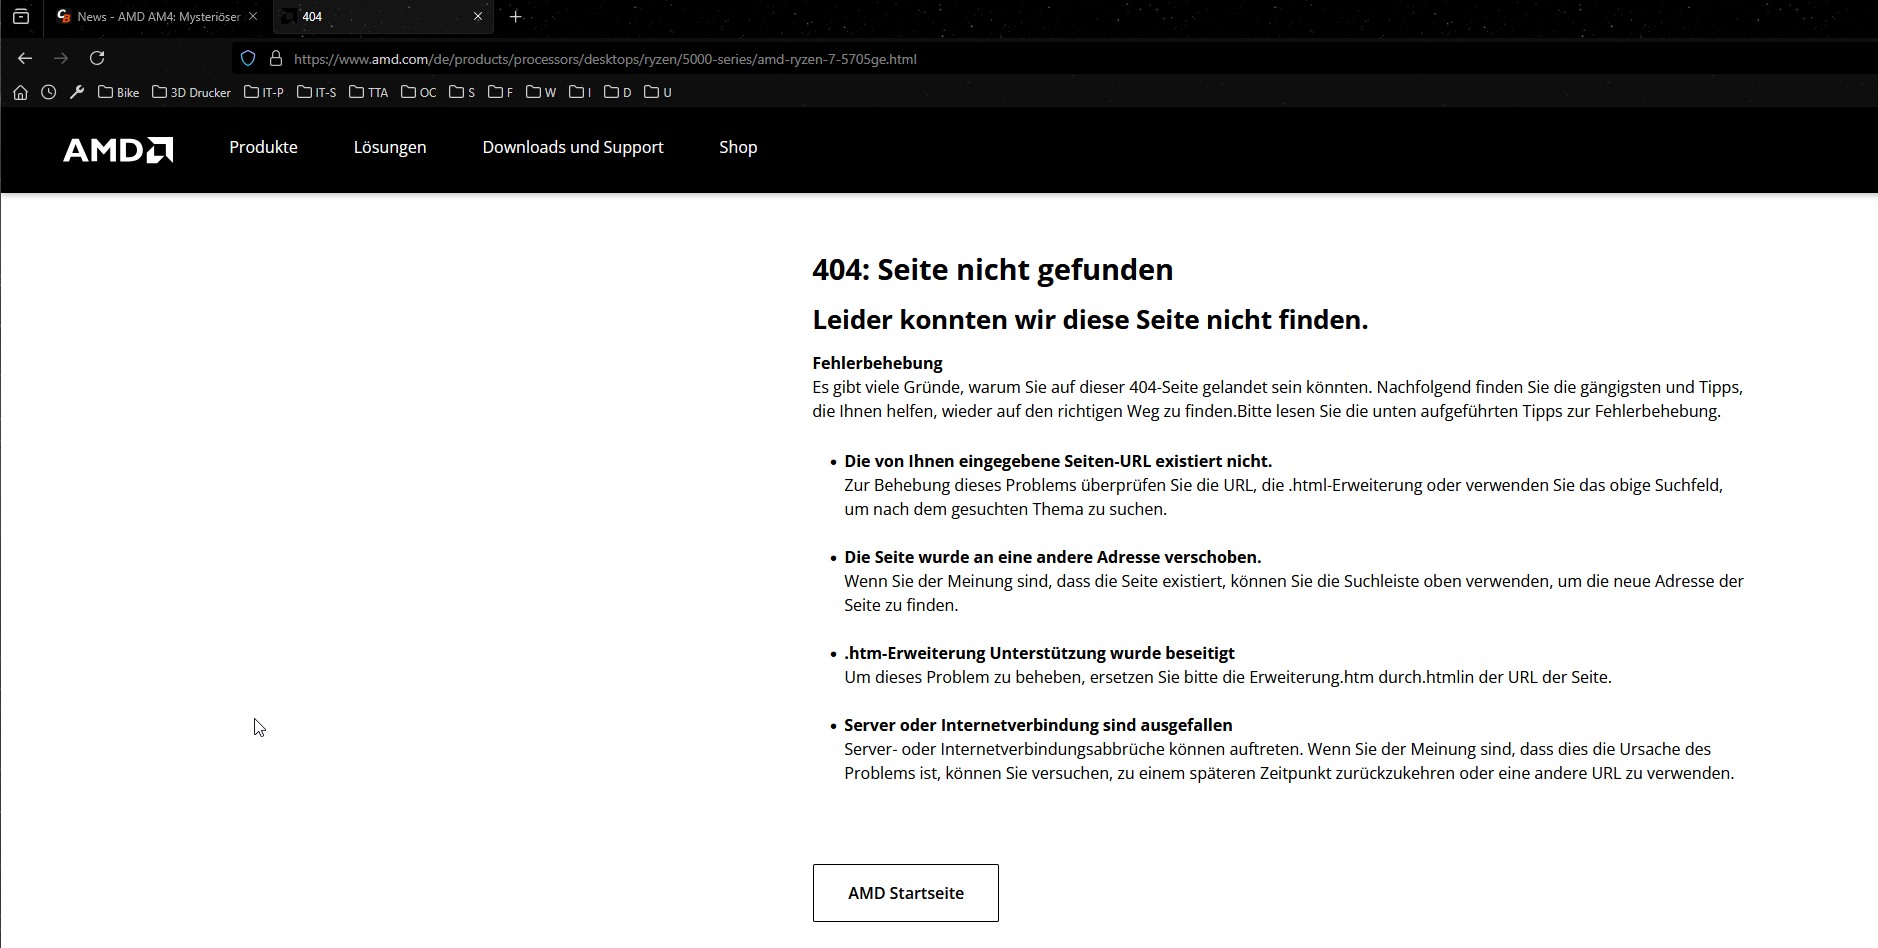Open the Bike bookmarks folder

(x=118, y=92)
